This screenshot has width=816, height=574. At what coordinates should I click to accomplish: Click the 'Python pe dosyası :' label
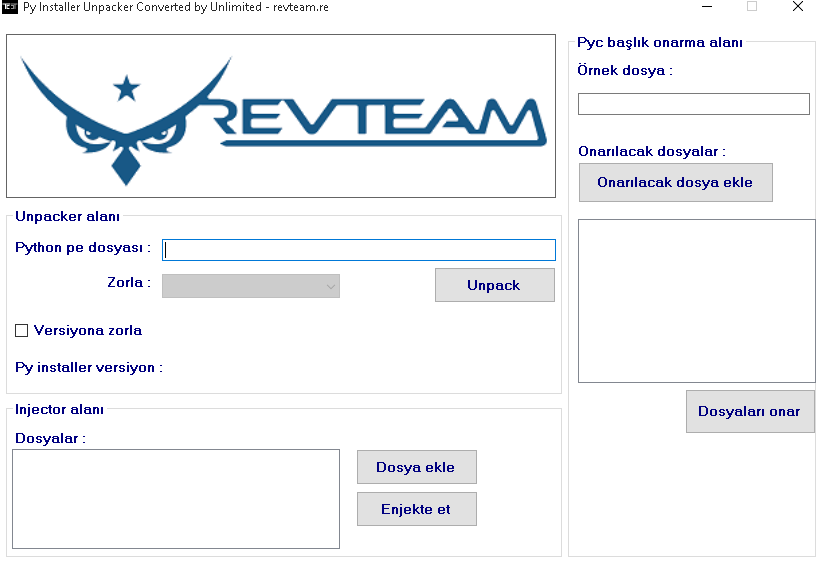click(x=83, y=248)
